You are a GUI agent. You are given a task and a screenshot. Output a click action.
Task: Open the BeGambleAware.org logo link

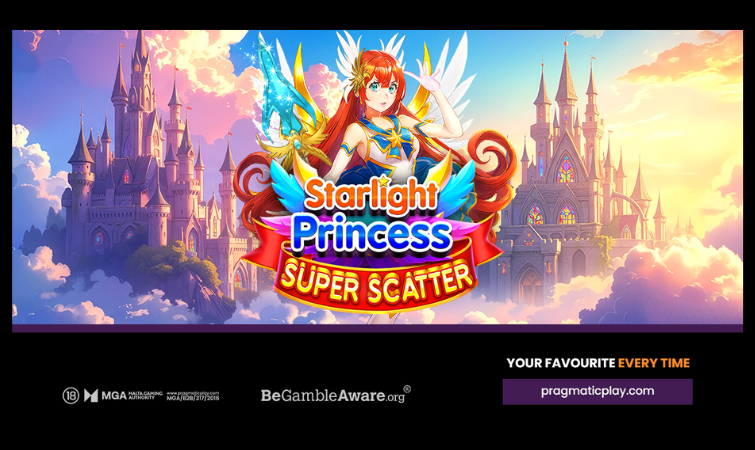pos(336,395)
